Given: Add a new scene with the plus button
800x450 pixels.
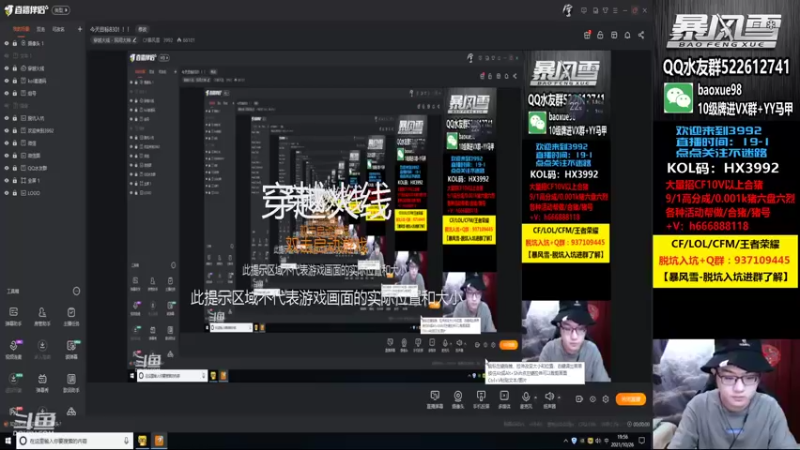Looking at the screenshot, I should tap(80, 29).
